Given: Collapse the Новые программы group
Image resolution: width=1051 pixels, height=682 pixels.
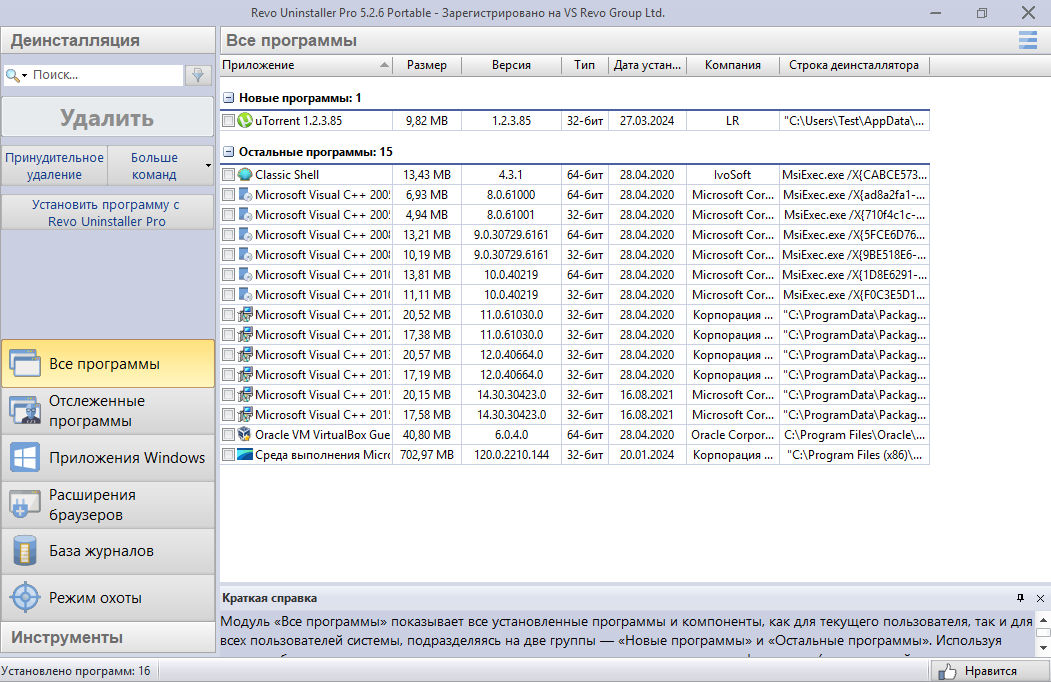Looking at the screenshot, I should coord(229,98).
